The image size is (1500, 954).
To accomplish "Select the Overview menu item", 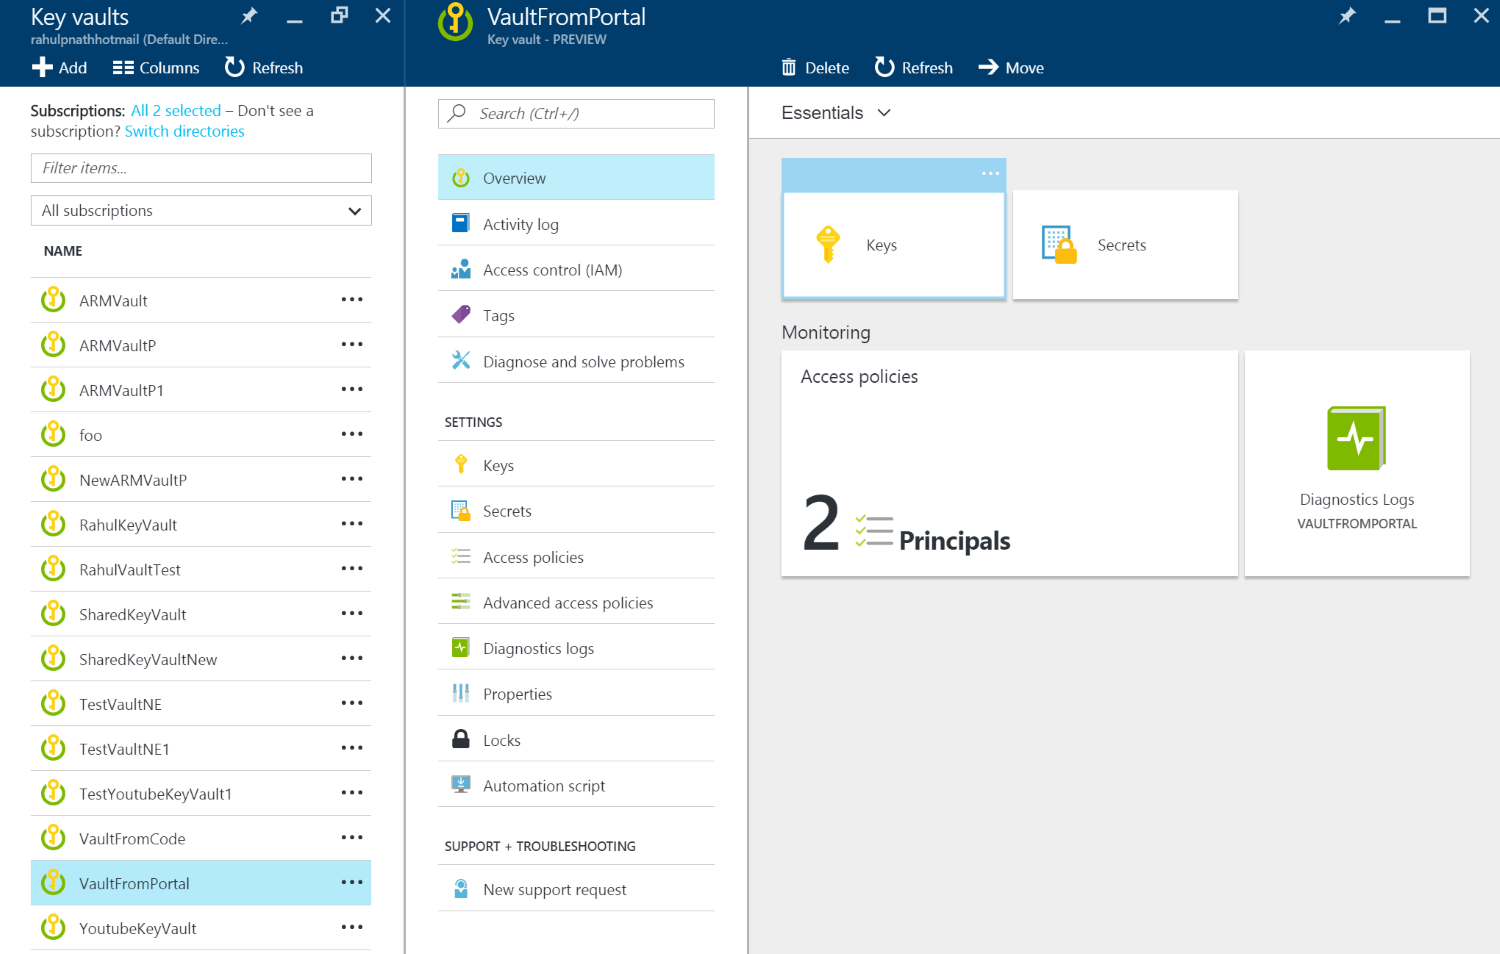I will tap(576, 178).
